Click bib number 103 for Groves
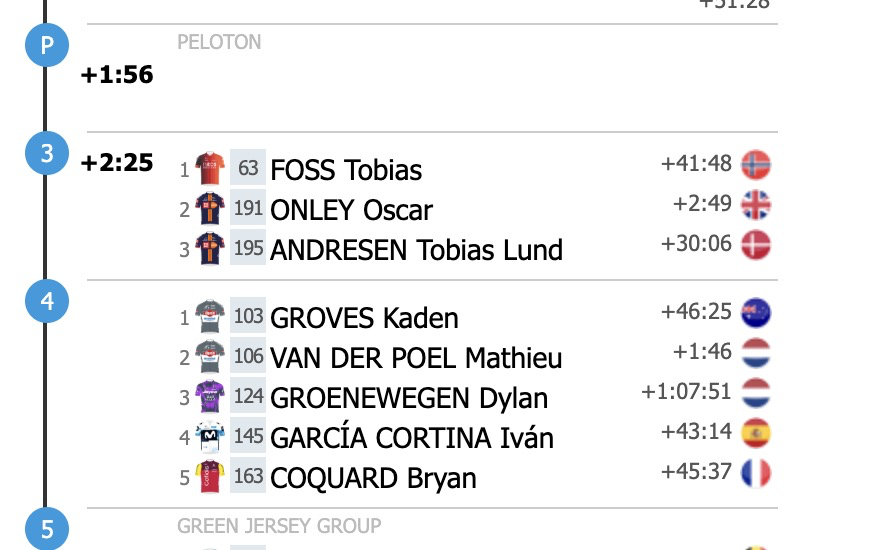The height and width of the screenshot is (550, 892). [x=248, y=315]
